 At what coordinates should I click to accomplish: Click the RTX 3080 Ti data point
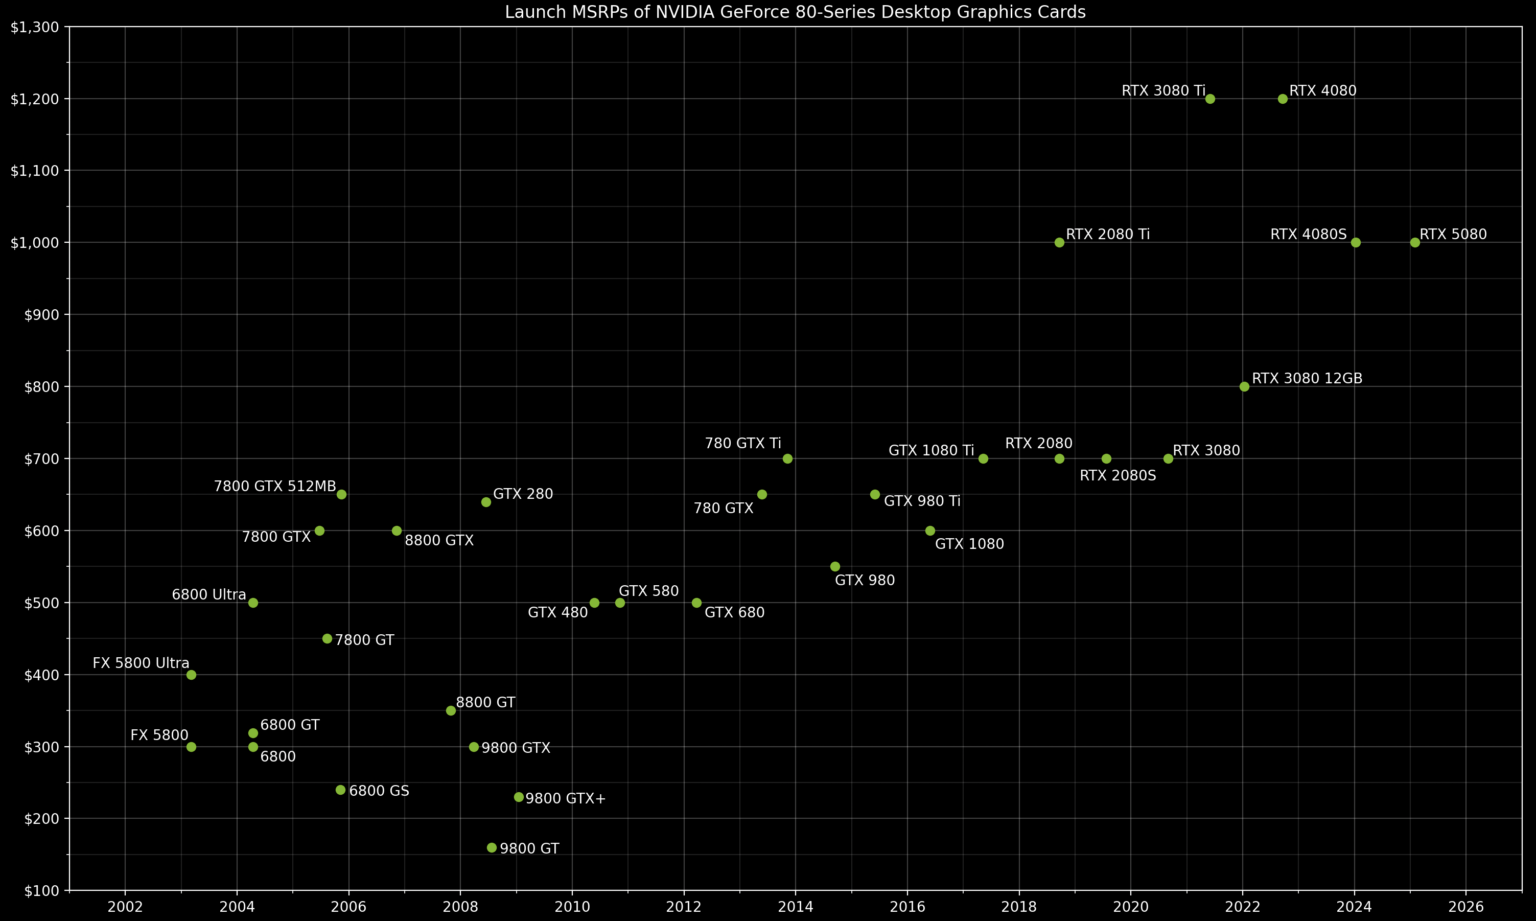pos(1210,99)
